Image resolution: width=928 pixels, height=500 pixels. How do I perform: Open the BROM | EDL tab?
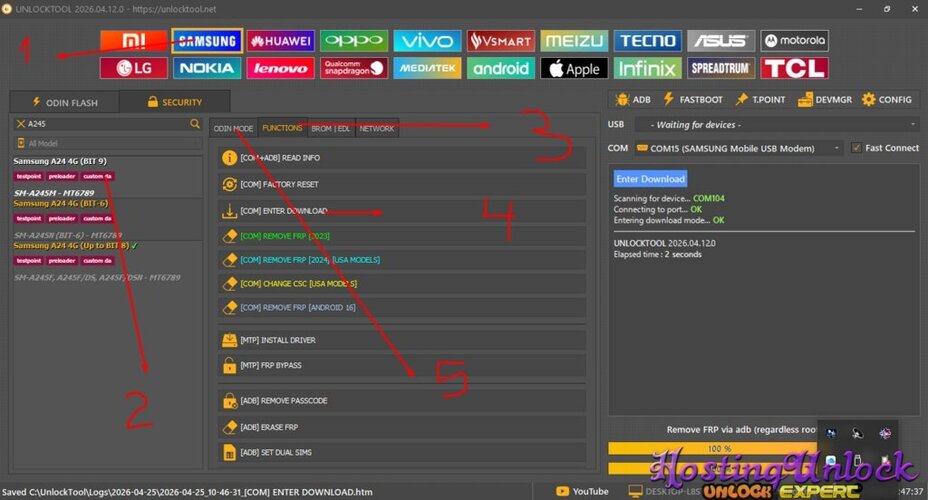[331, 128]
